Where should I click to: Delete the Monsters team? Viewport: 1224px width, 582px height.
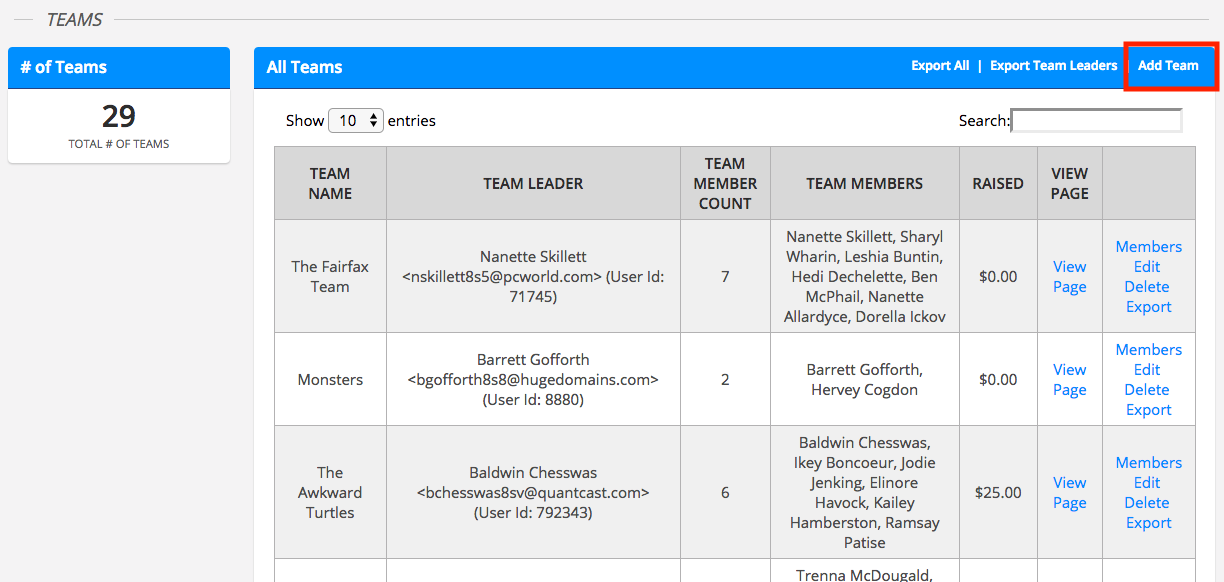point(1147,390)
